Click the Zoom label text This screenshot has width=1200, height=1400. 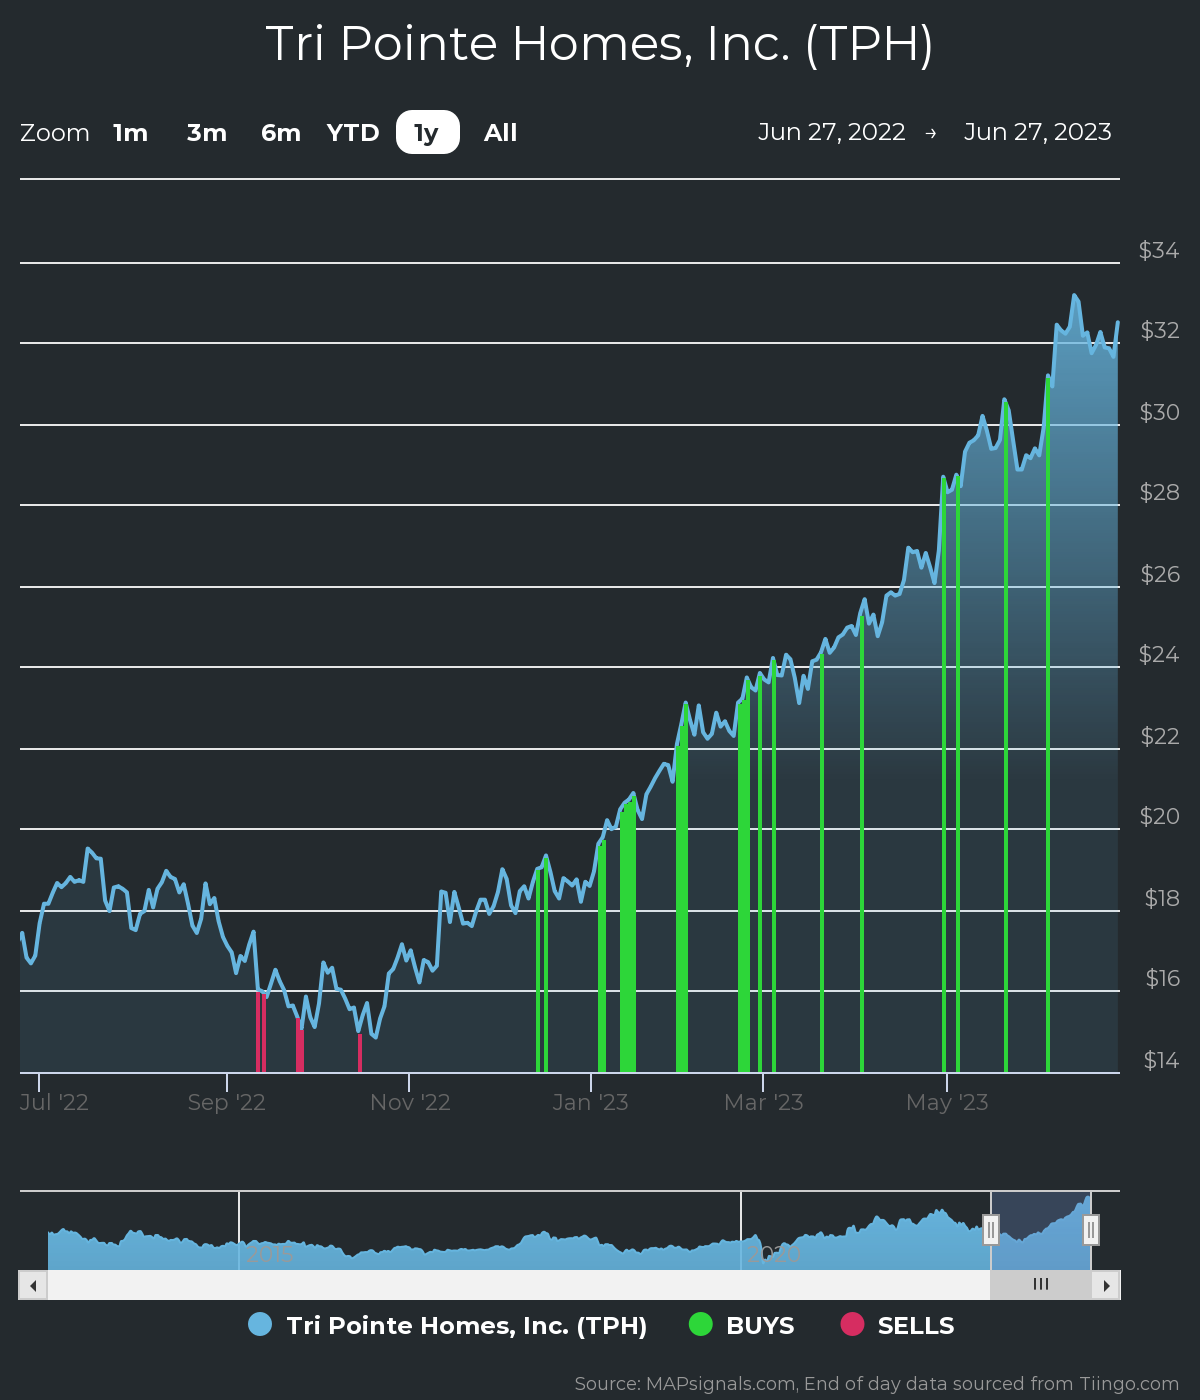[55, 132]
